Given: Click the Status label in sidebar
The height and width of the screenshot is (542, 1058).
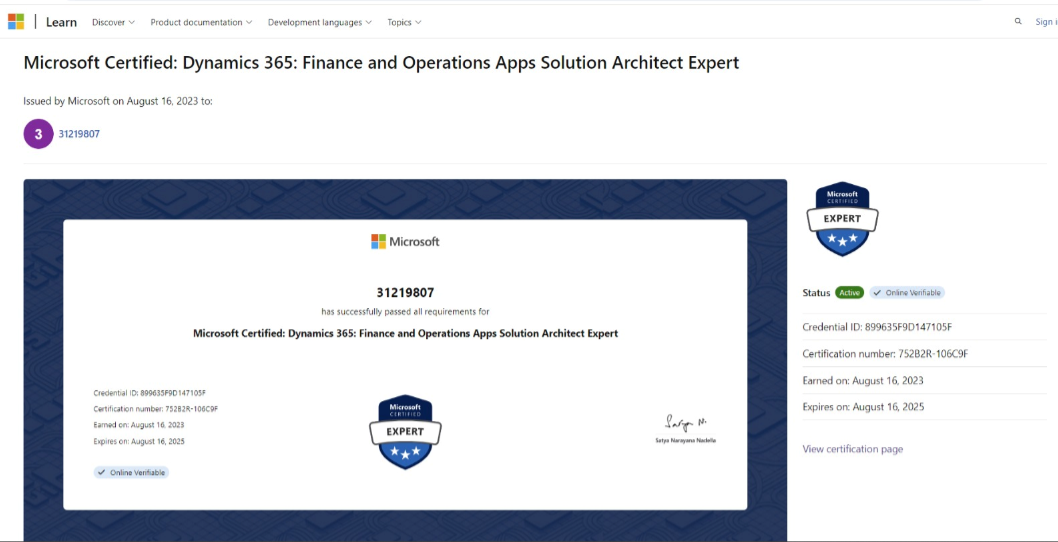Looking at the screenshot, I should click(x=816, y=293).
